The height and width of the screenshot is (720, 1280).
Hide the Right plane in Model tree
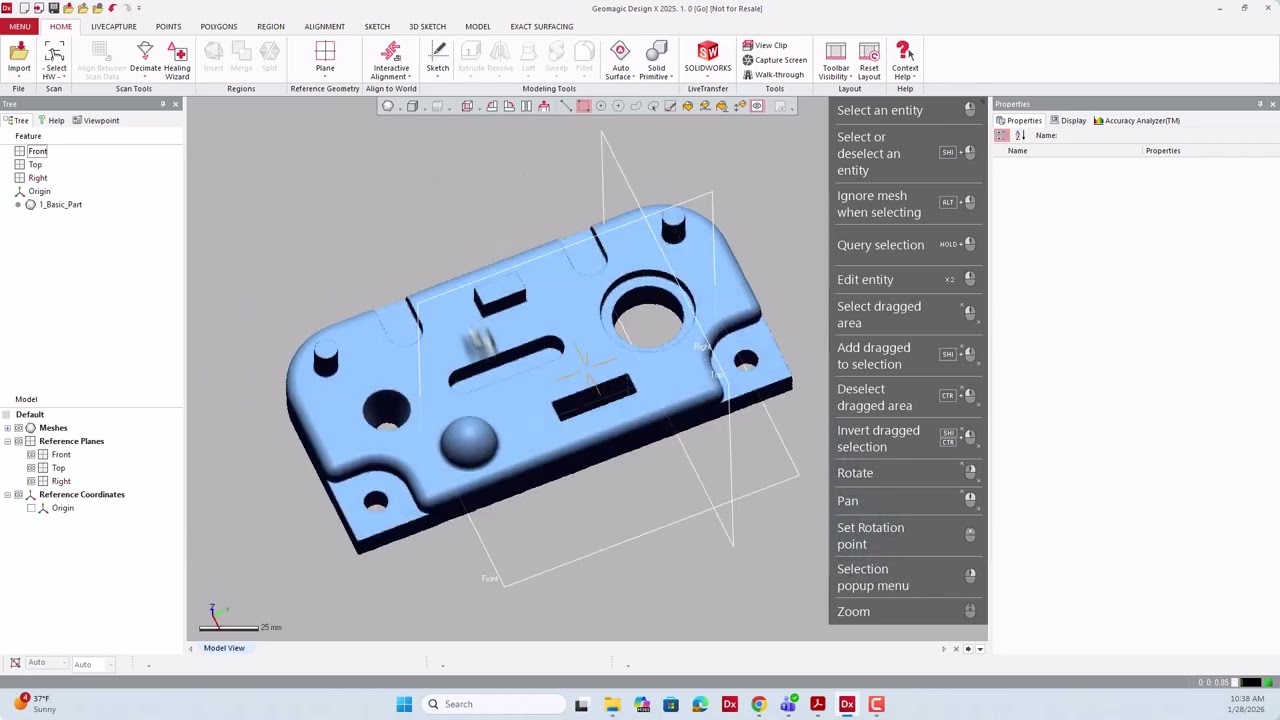[31, 481]
